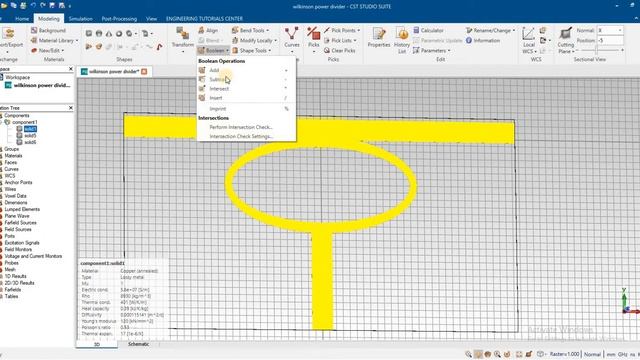Image resolution: width=640 pixels, height=360 pixels.
Task: Close the Navigation Tree panel
Action: 71,108
